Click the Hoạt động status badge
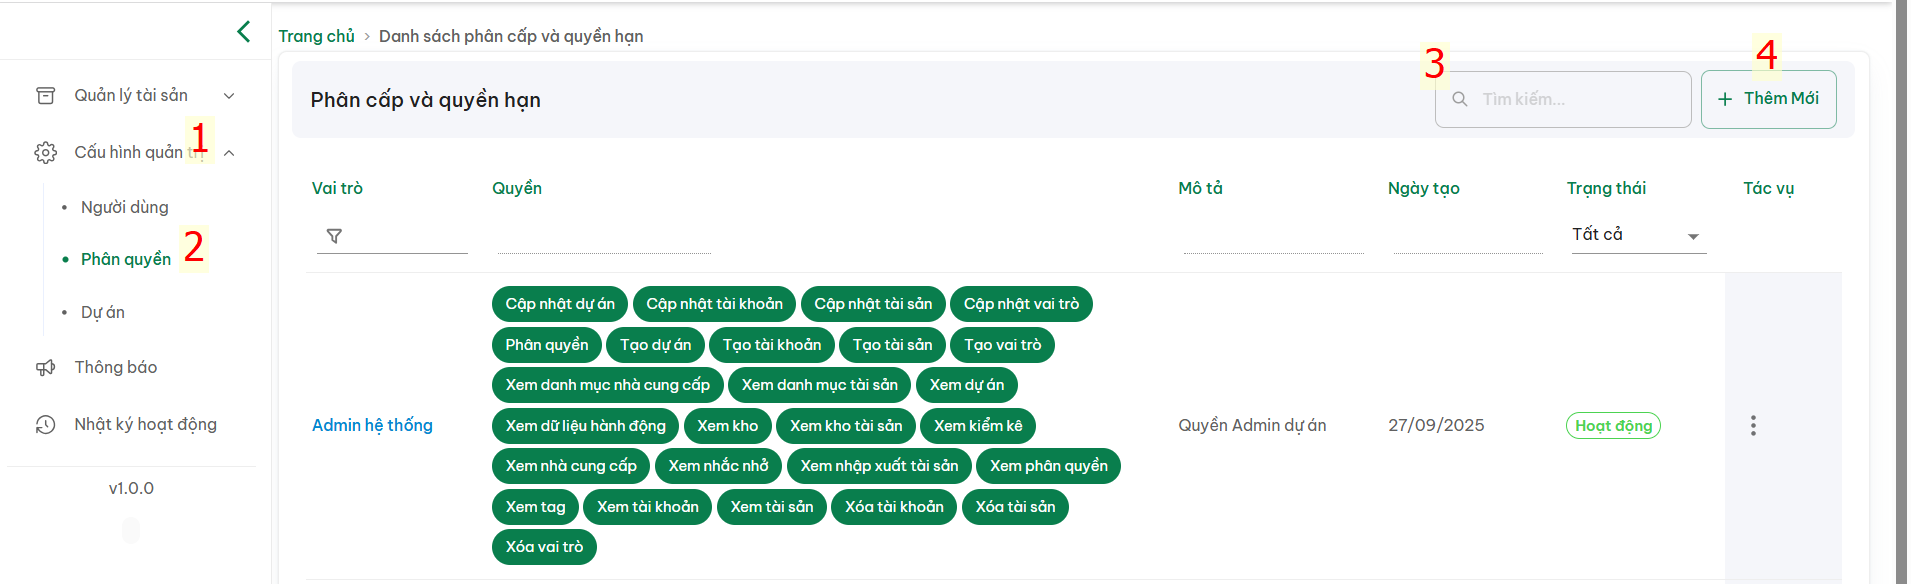The width and height of the screenshot is (1911, 584). click(x=1612, y=426)
